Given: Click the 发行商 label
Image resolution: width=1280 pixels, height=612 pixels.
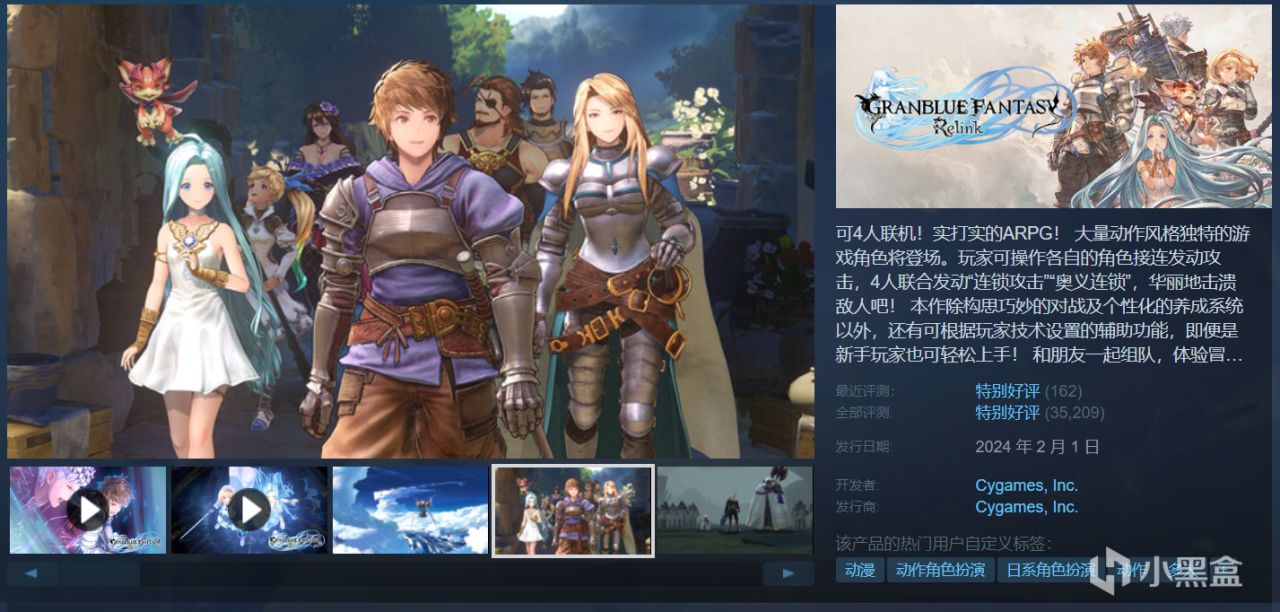Looking at the screenshot, I should click(858, 507).
